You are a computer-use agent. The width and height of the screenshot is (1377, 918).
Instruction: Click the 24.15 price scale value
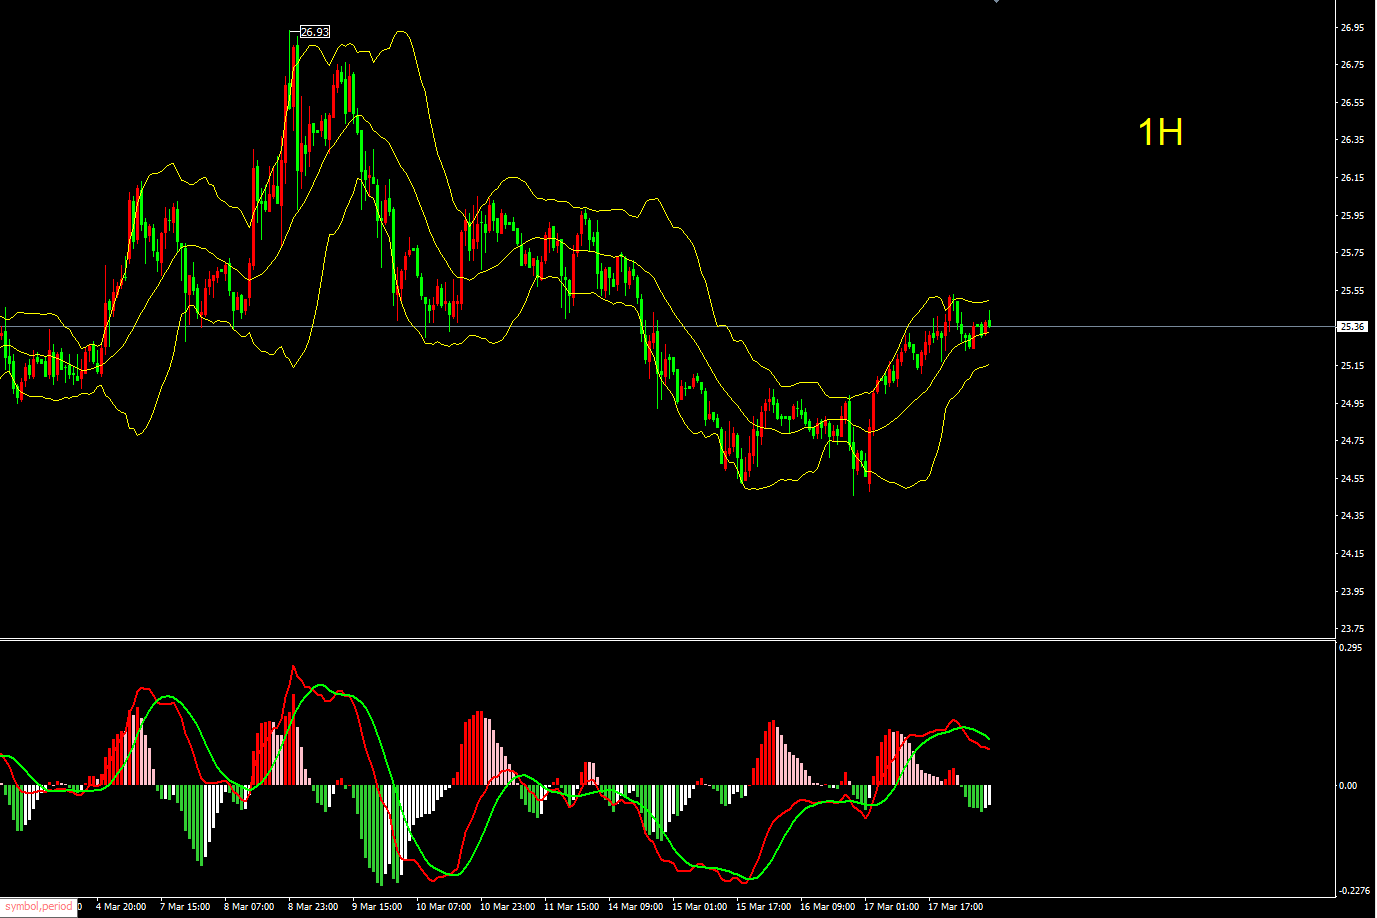click(x=1352, y=554)
